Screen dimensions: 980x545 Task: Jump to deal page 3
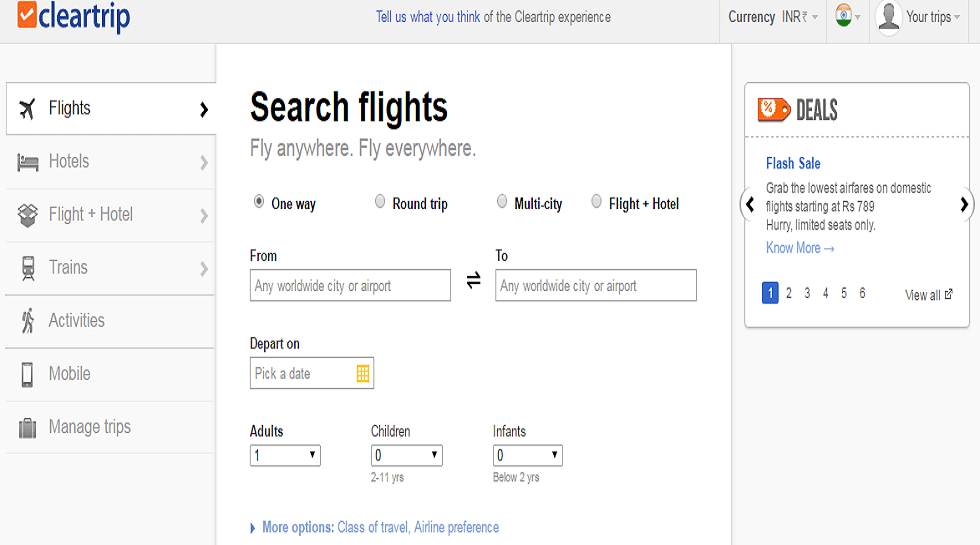pos(807,293)
